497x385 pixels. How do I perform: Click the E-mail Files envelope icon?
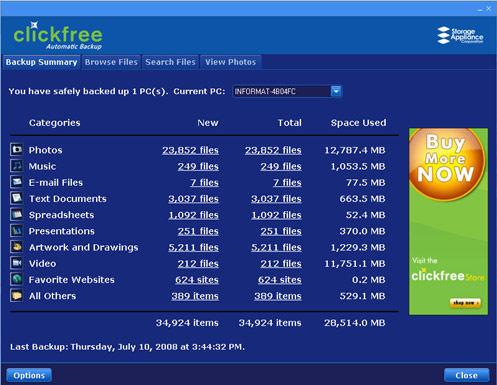point(17,182)
